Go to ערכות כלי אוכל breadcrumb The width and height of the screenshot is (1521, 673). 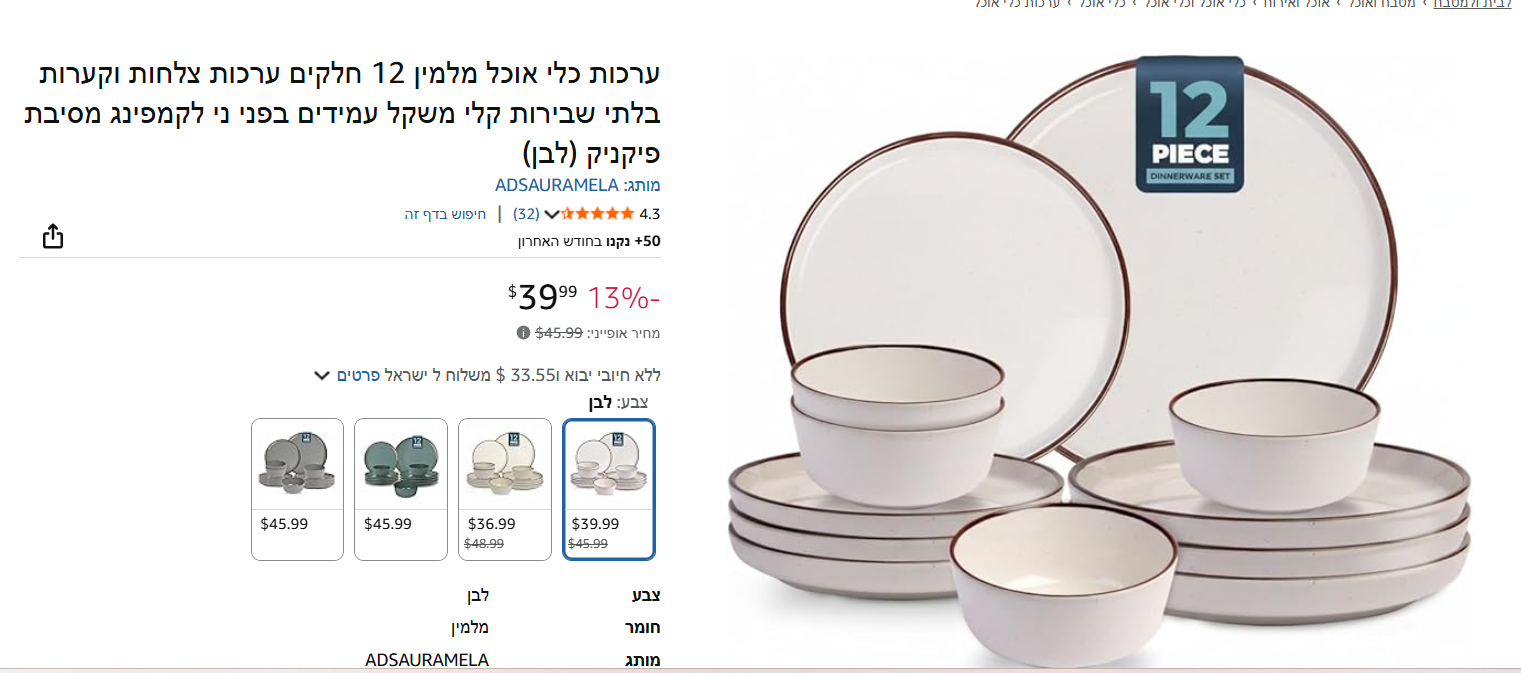point(1019,3)
